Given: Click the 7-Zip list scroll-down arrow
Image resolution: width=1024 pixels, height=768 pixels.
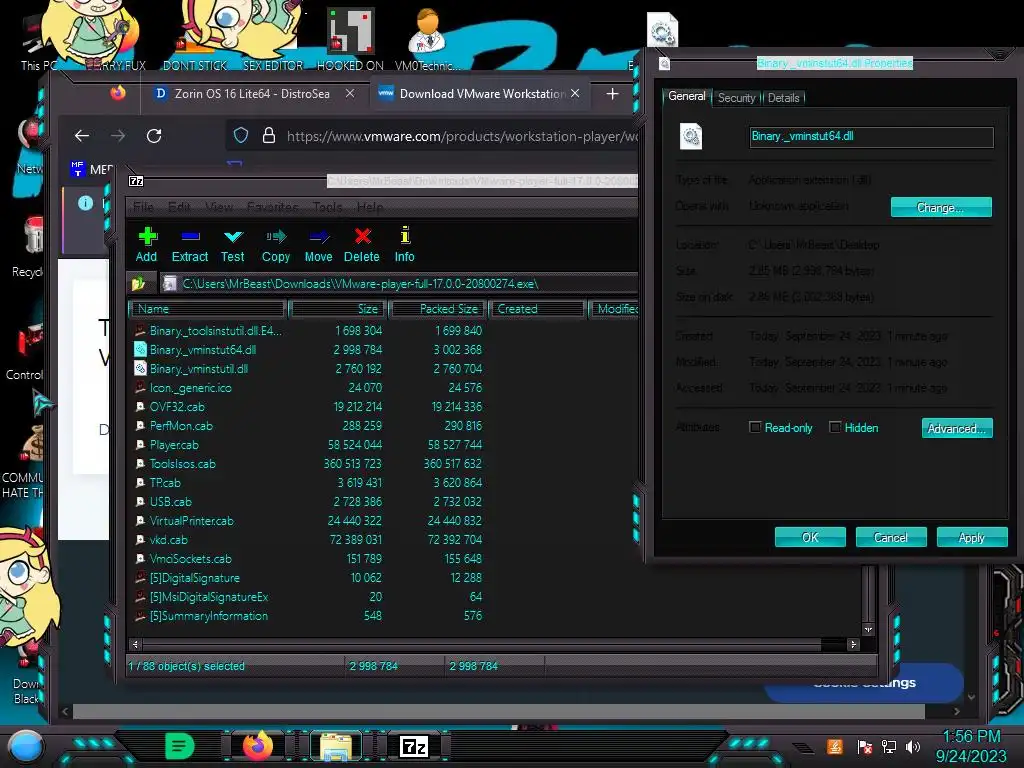Looking at the screenshot, I should (868, 630).
